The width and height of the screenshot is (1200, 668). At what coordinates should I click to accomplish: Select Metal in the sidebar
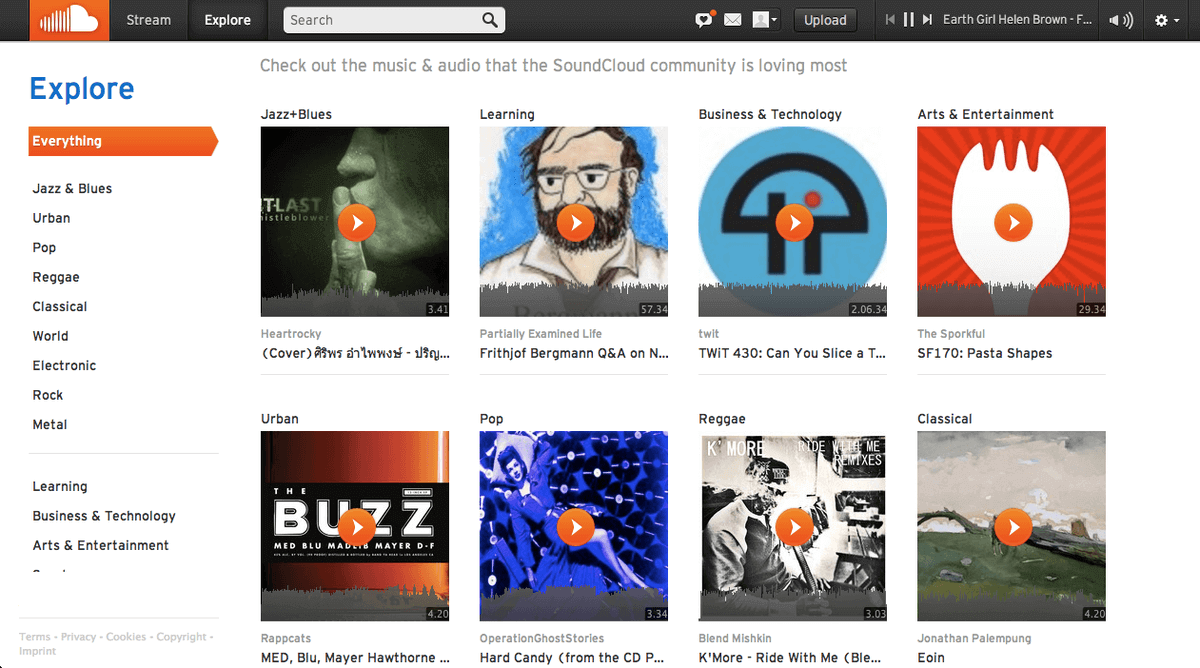[50, 425]
